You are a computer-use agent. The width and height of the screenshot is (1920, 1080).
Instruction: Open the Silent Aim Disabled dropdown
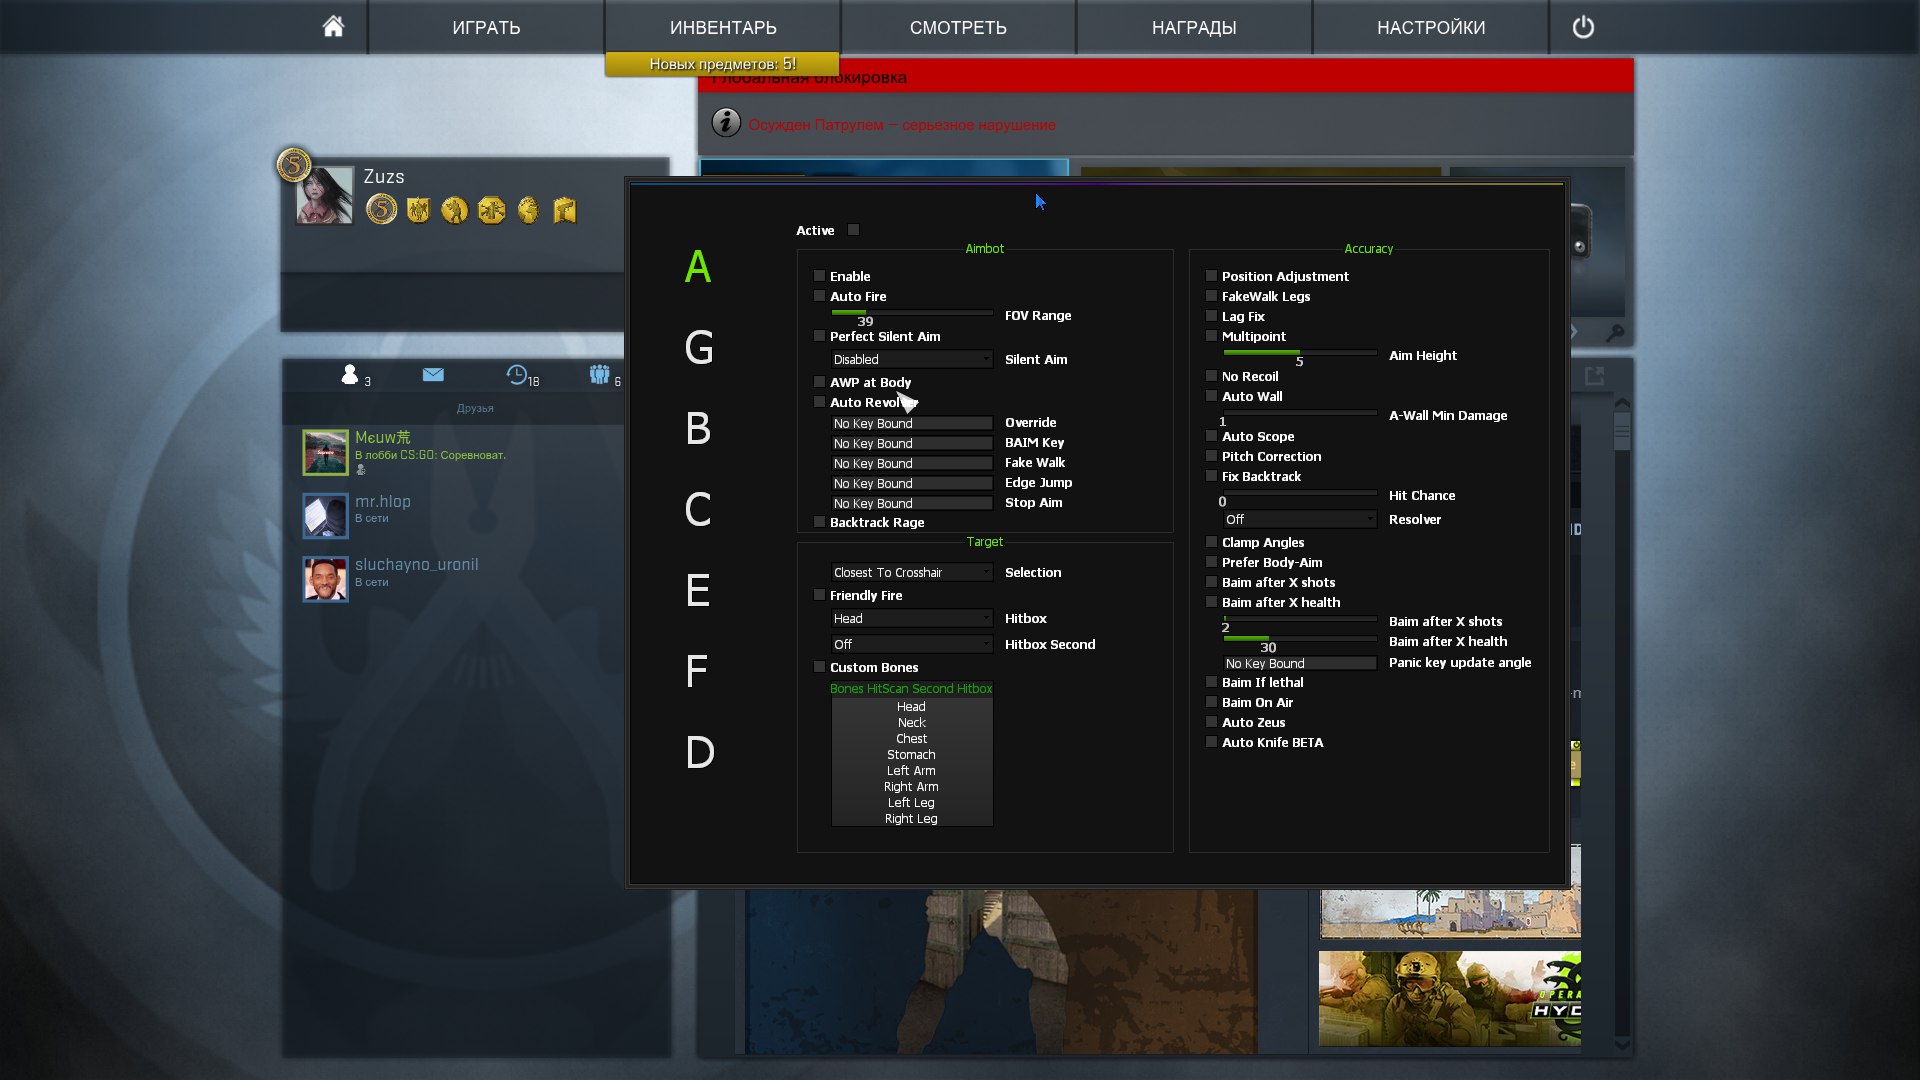tap(911, 359)
